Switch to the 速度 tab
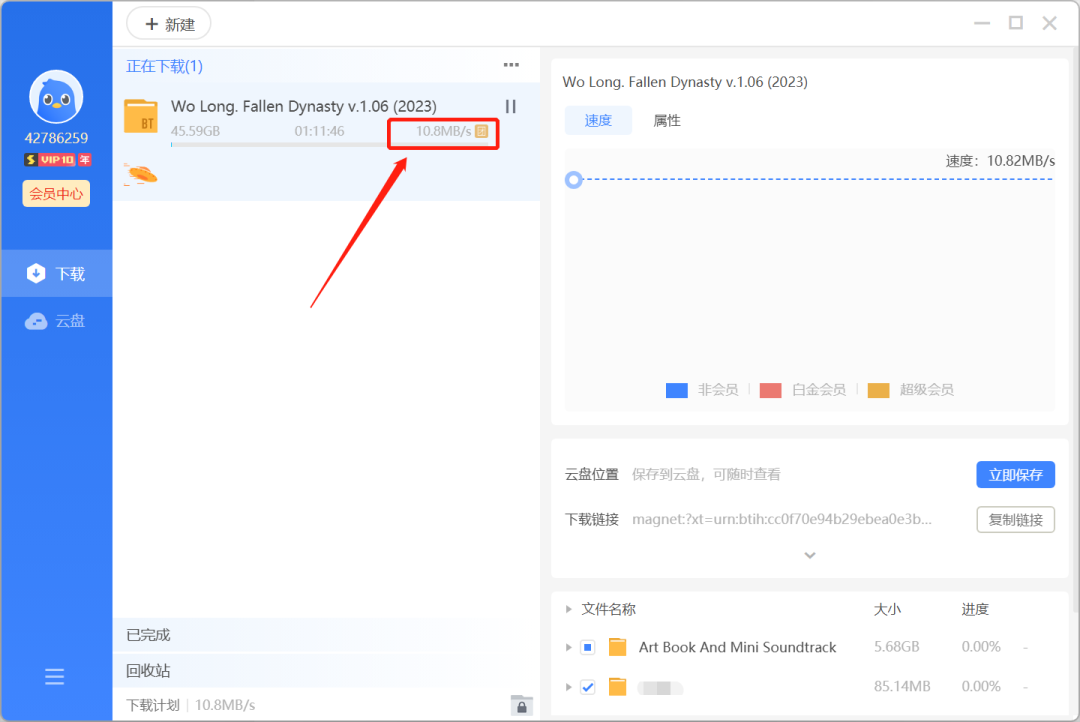Image resolution: width=1080 pixels, height=722 pixels. point(598,121)
